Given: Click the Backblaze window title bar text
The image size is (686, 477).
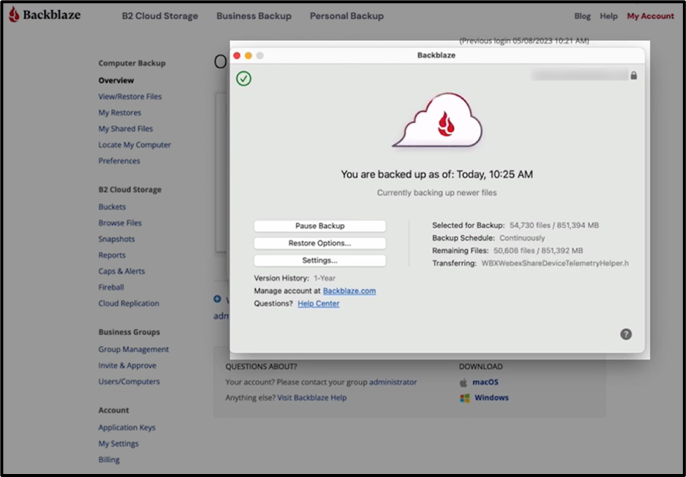Looking at the screenshot, I should [436, 56].
